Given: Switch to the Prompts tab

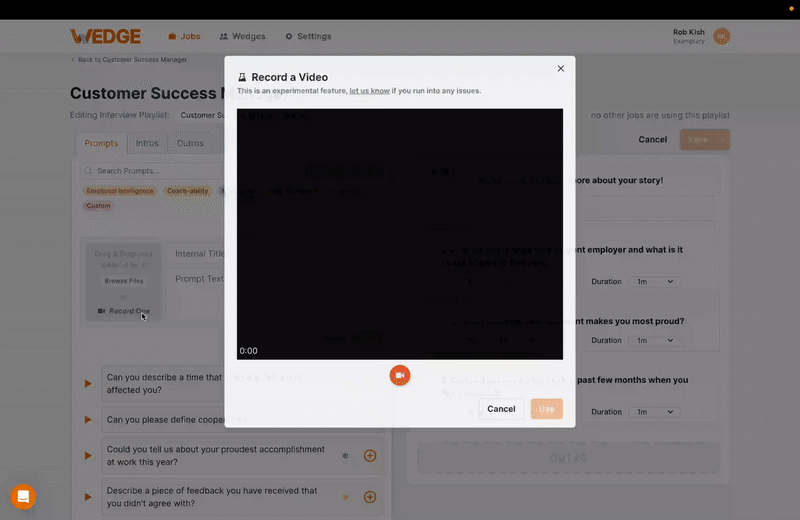Looking at the screenshot, I should [101, 143].
